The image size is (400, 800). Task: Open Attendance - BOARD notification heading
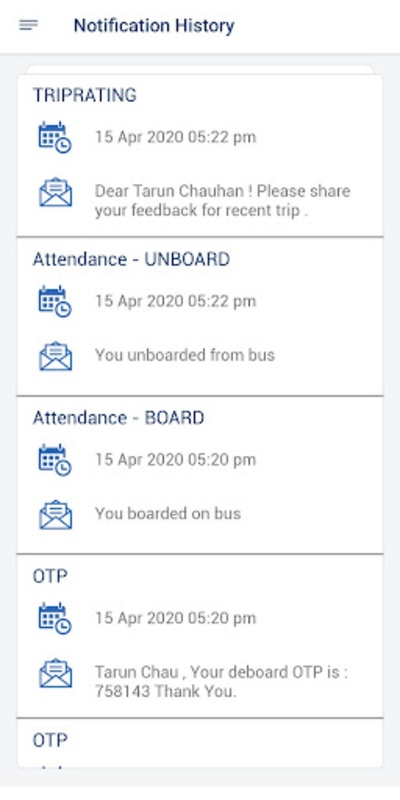click(x=118, y=418)
